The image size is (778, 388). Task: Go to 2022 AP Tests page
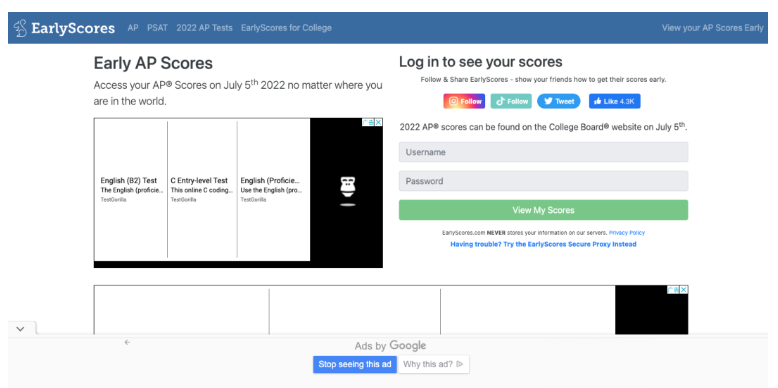tap(204, 28)
